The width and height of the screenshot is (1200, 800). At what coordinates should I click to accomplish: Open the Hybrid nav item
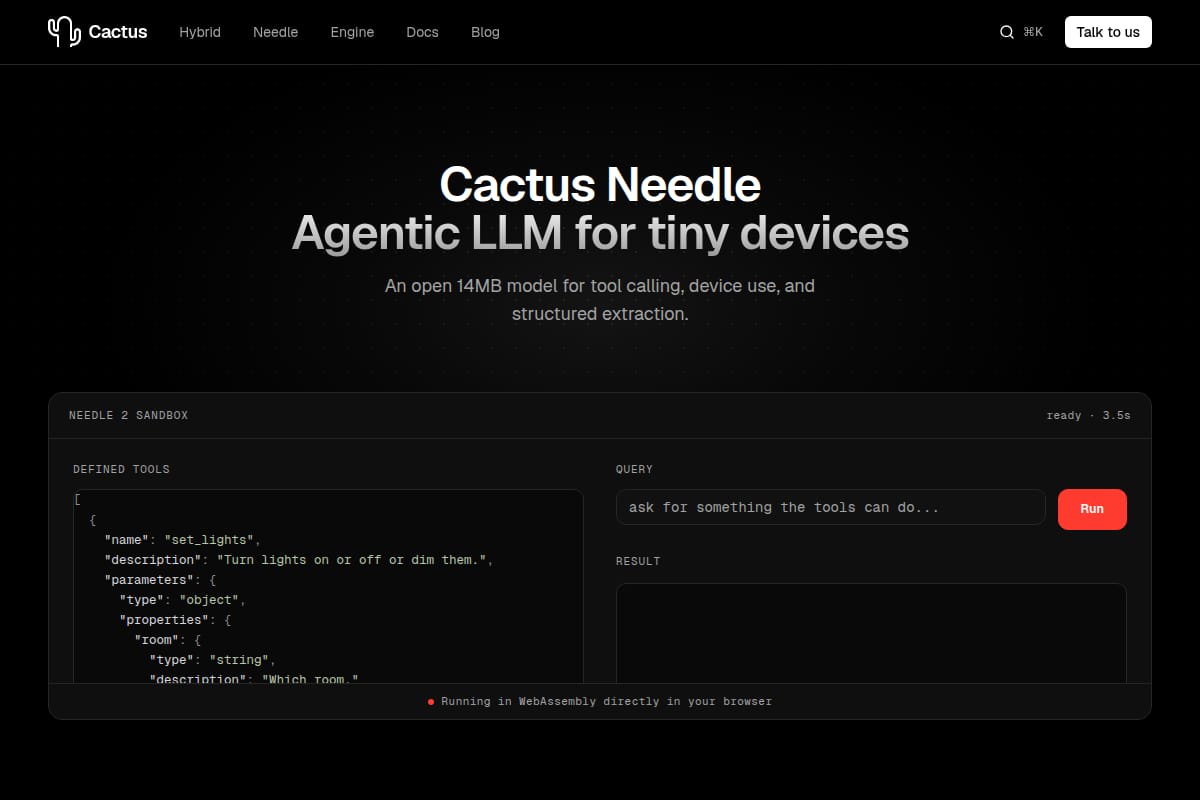point(200,32)
